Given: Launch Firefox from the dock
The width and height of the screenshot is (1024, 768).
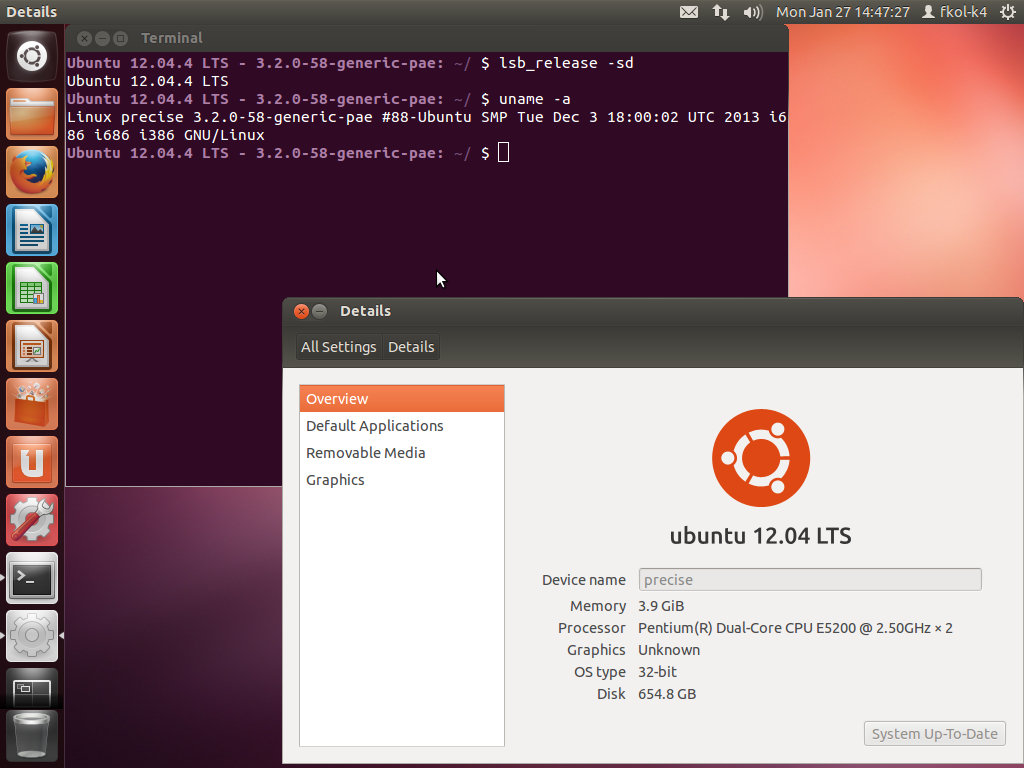Looking at the screenshot, I should coord(32,172).
